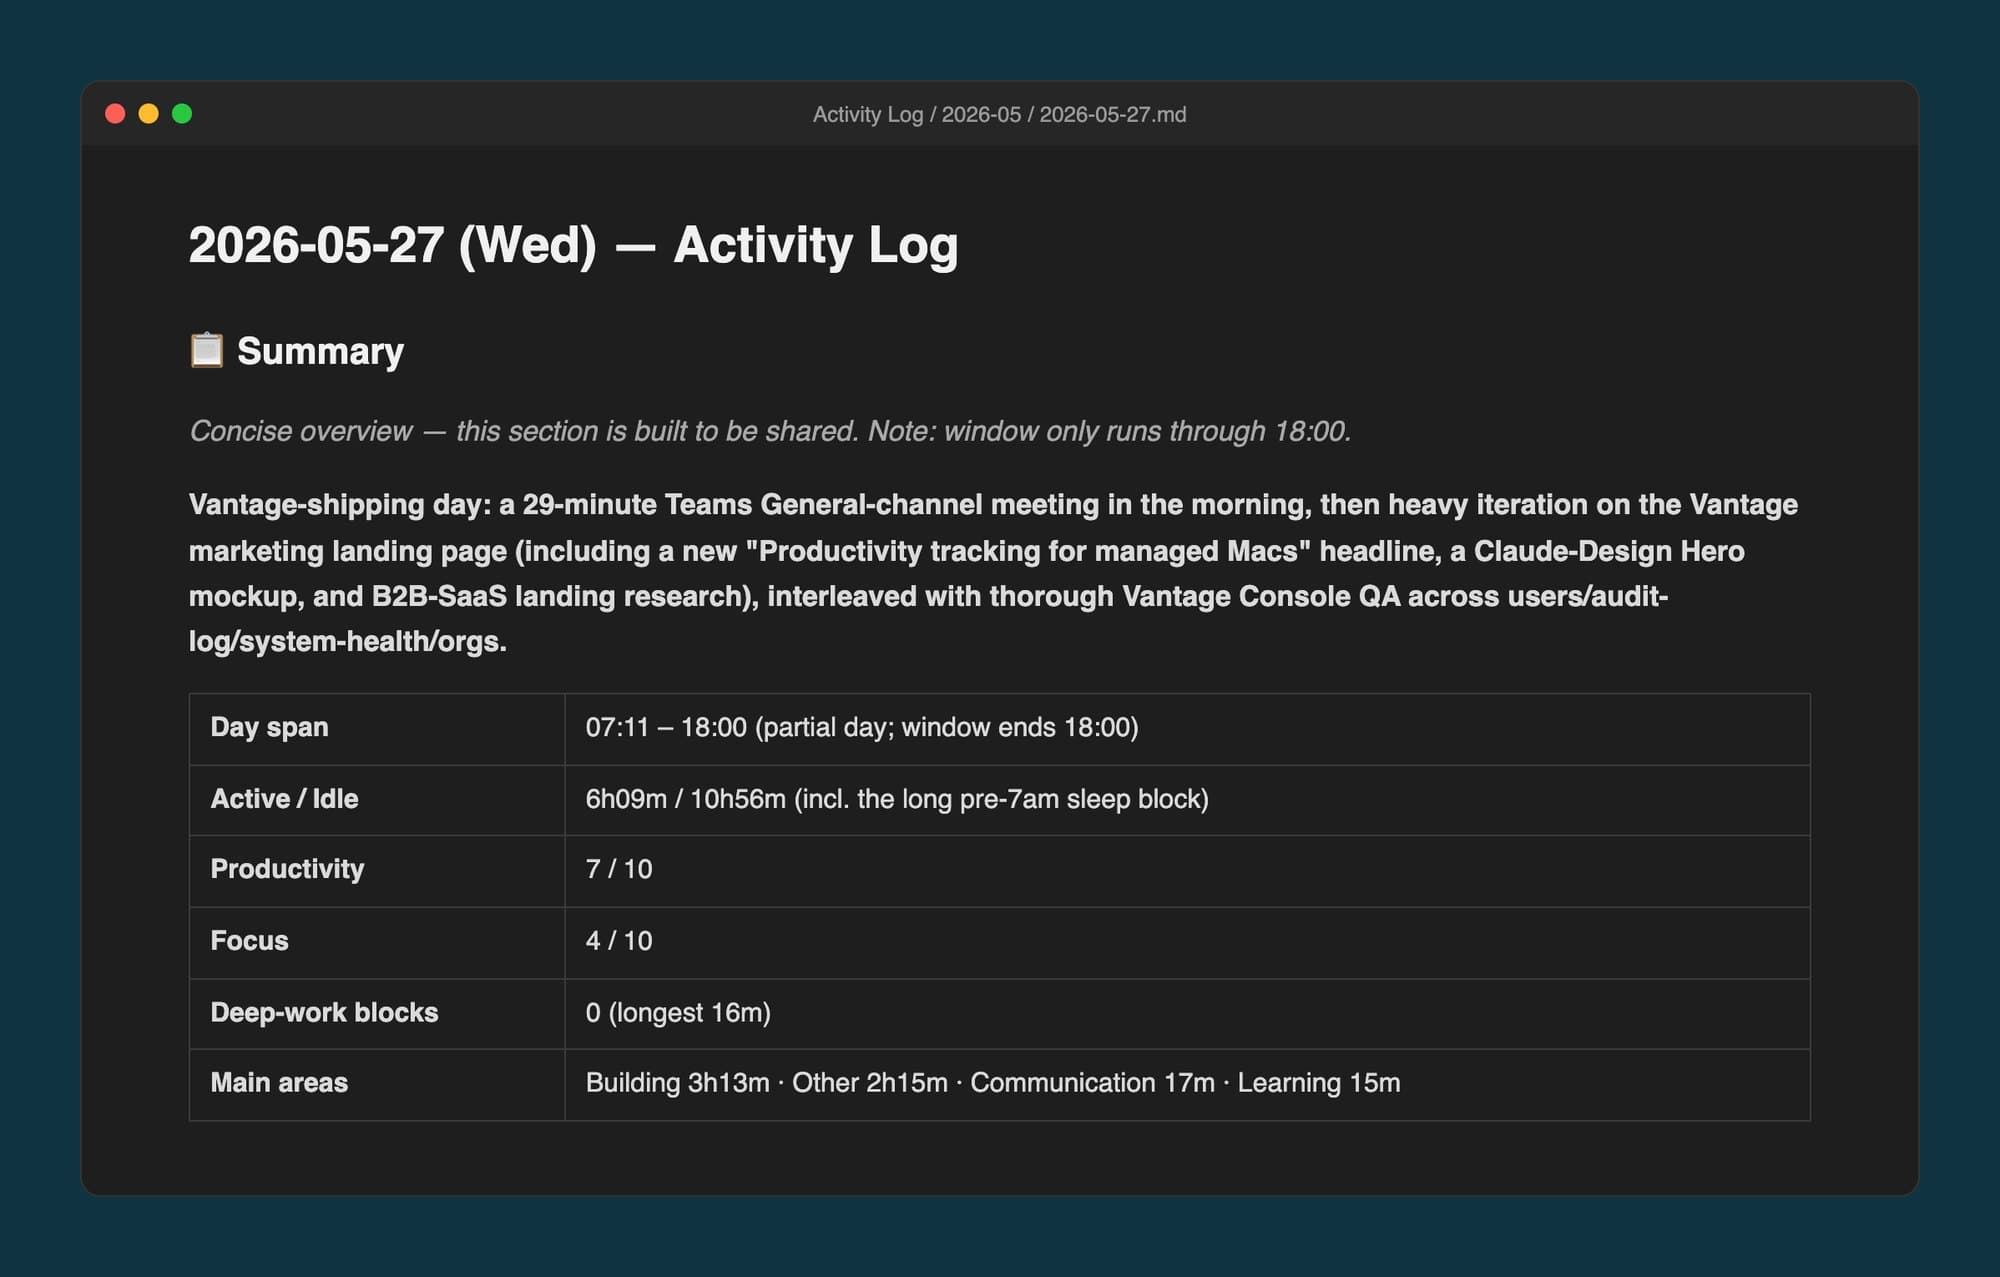Click the "Productivity" row label

(x=287, y=869)
